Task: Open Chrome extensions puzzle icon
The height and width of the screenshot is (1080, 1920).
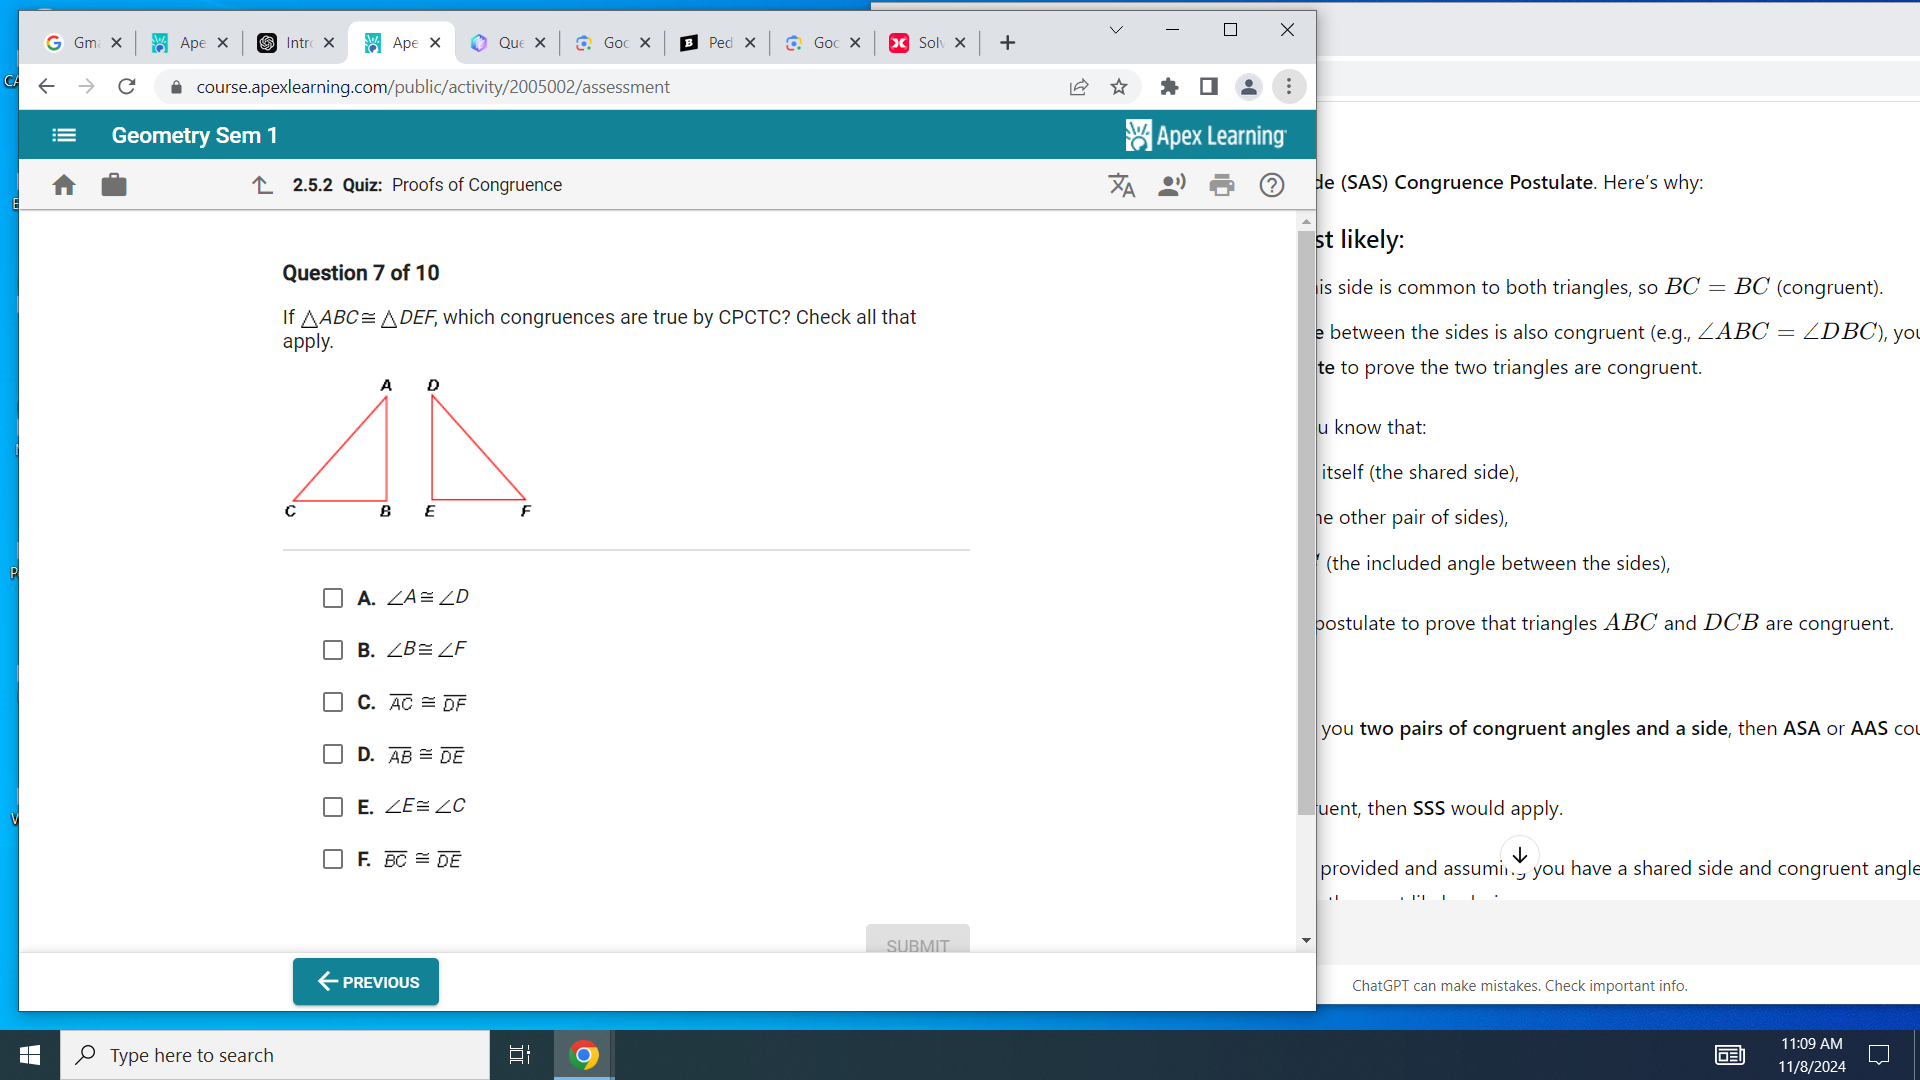Action: coord(1169,87)
